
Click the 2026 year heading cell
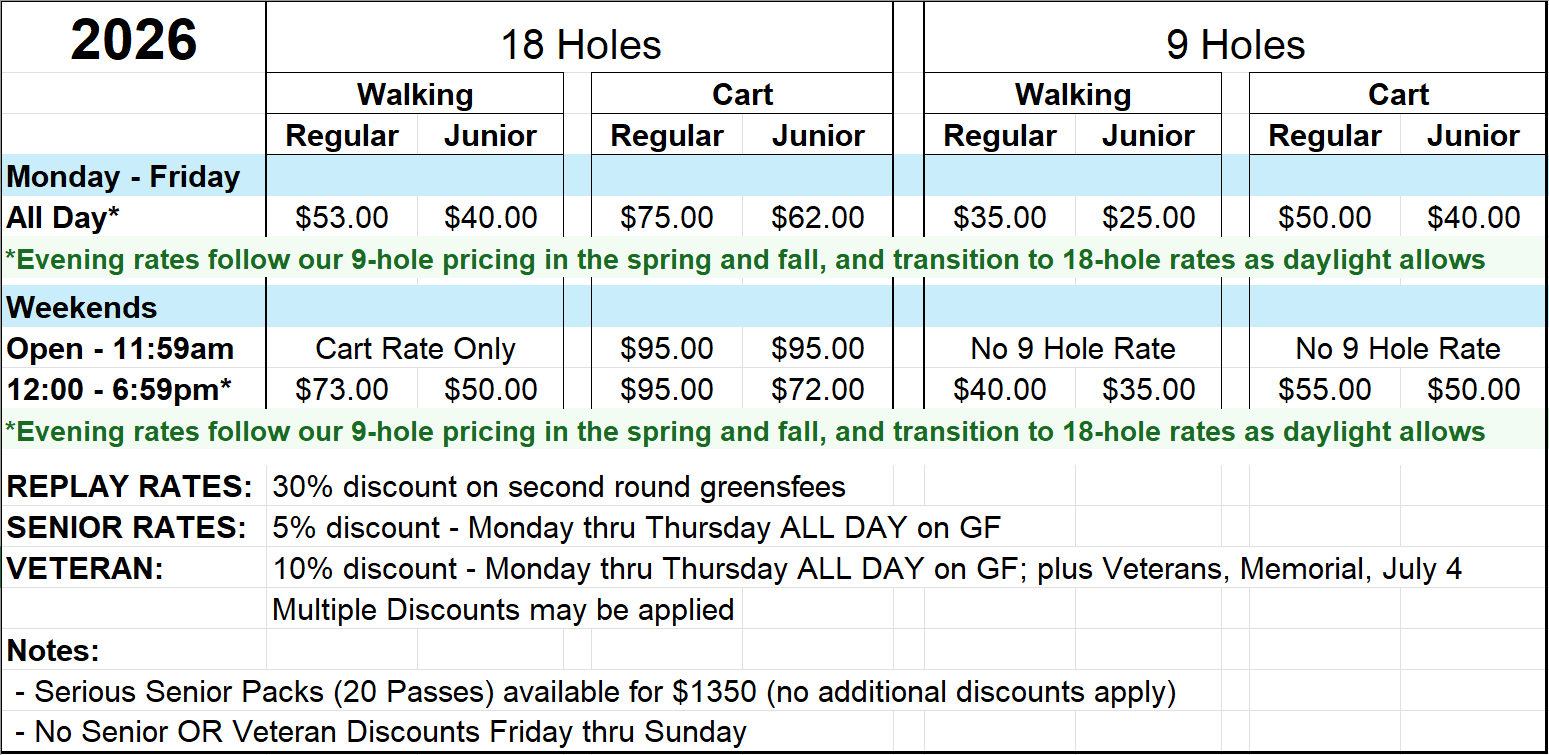(x=134, y=41)
